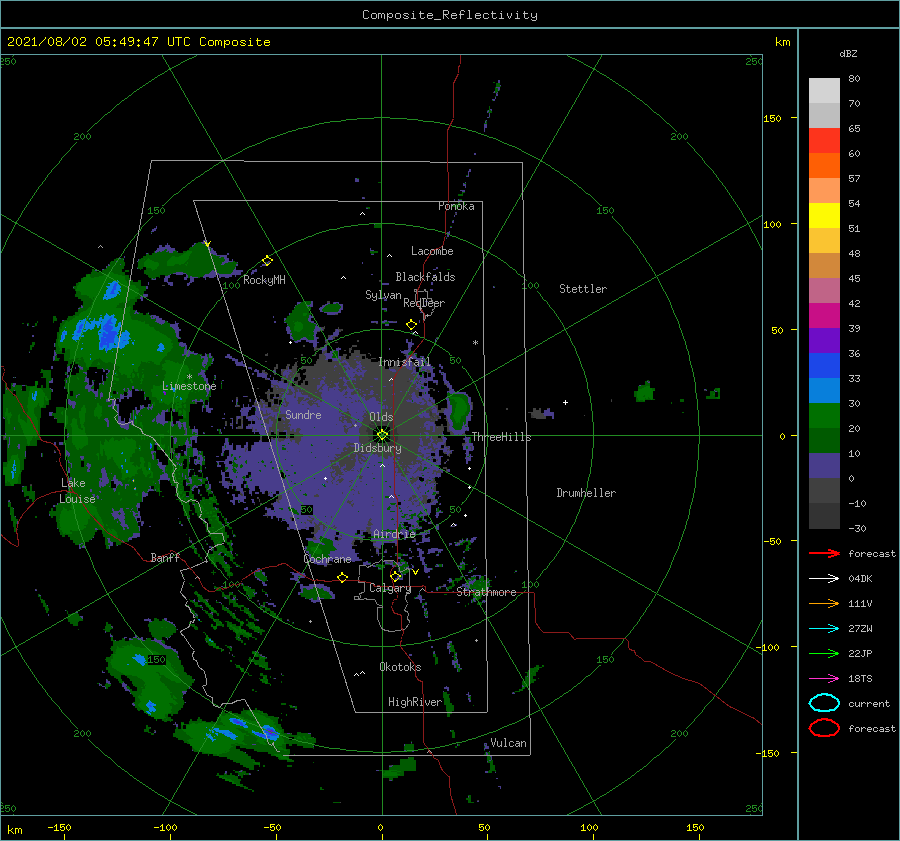Select the yellow diamond marker below RedDeer

412,325
